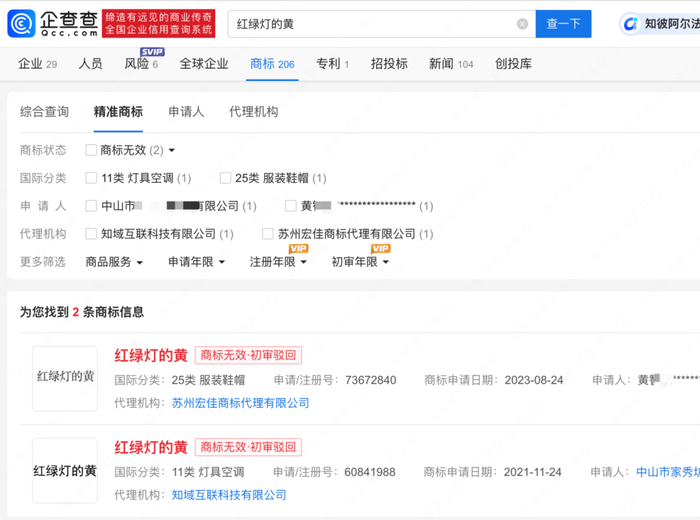Screen dimensions: 700x520
Task: Open second 红绿灯的黄 trademark title (11类)
Action: 151,447
